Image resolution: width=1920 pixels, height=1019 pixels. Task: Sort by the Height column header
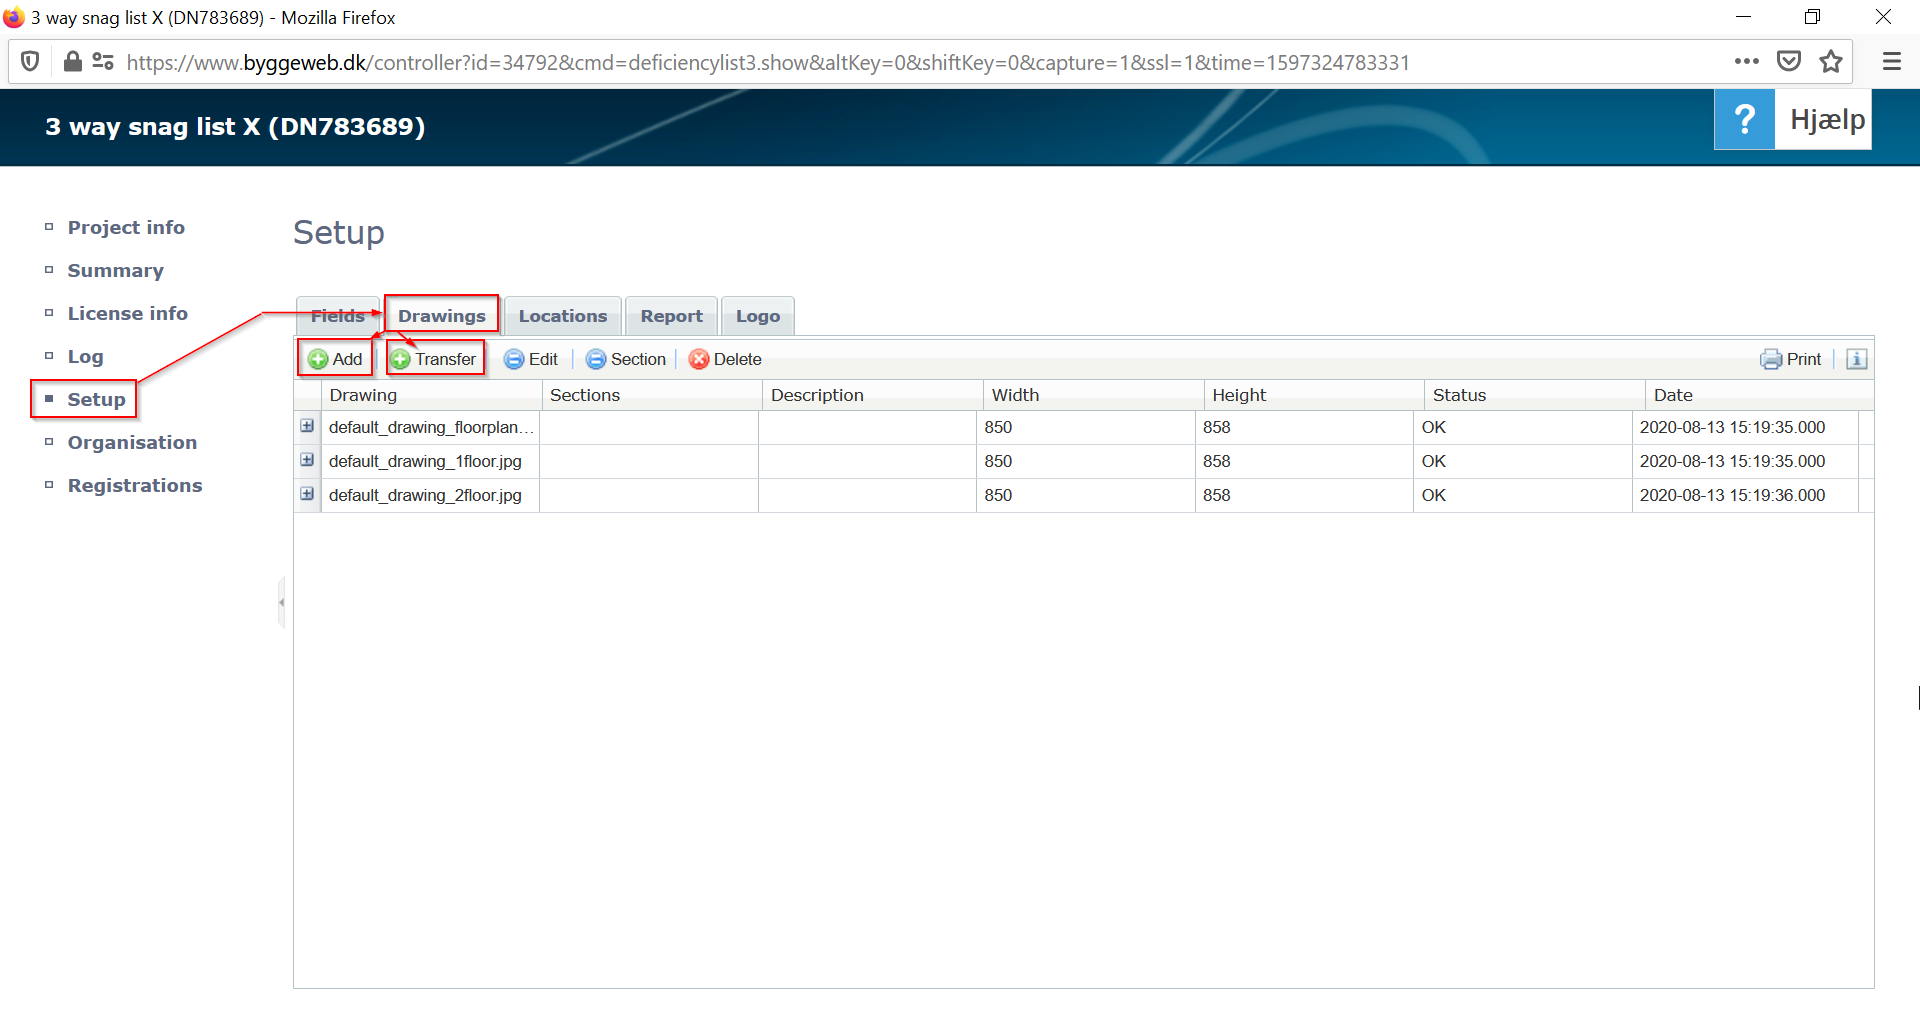(x=1314, y=395)
